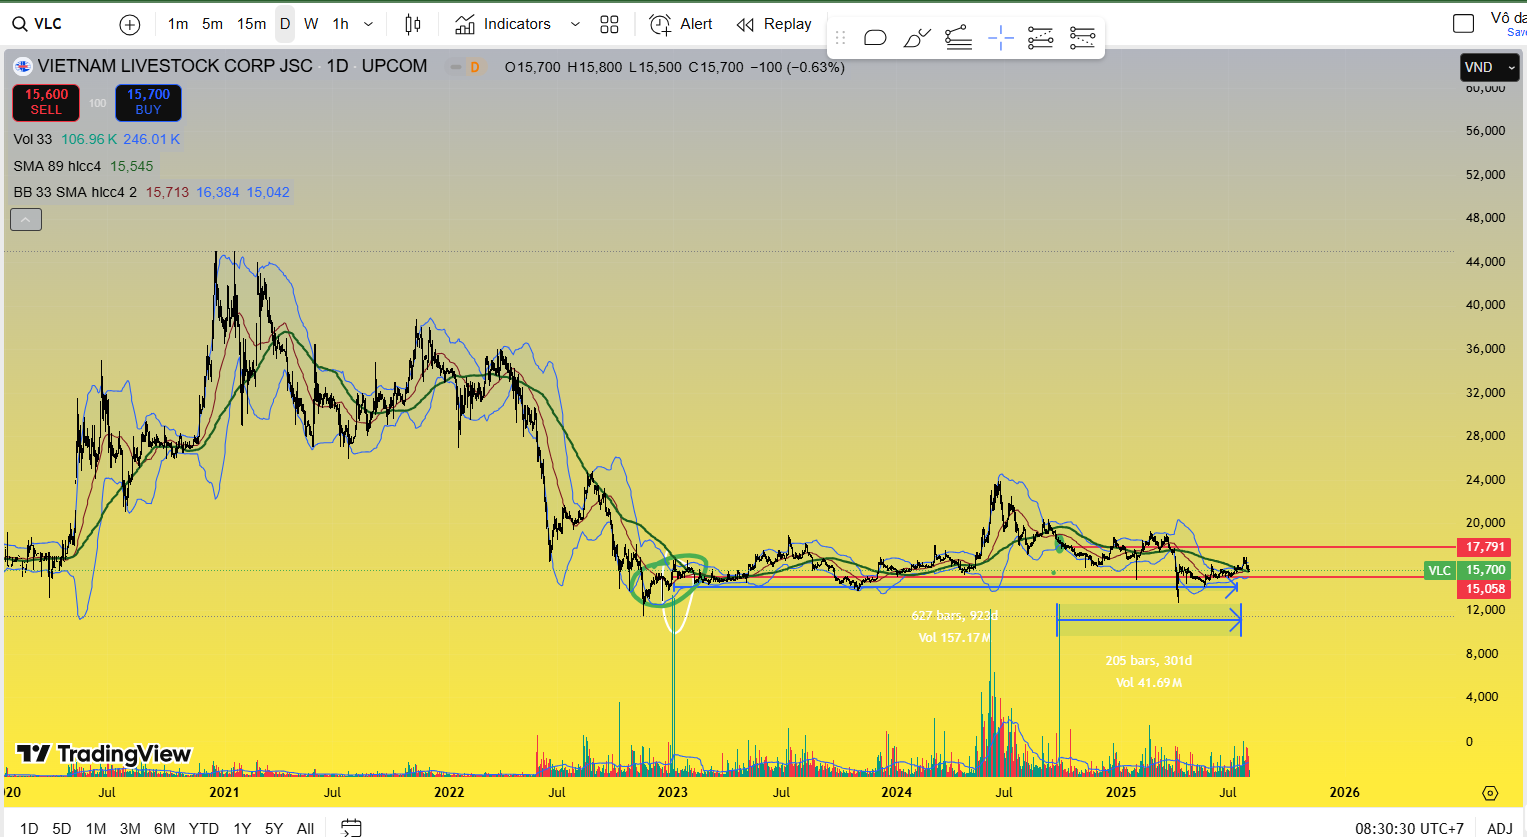Screen dimensions: 1527x837
Task: Click the green 15,700 last price label
Action: pyautogui.click(x=1485, y=570)
